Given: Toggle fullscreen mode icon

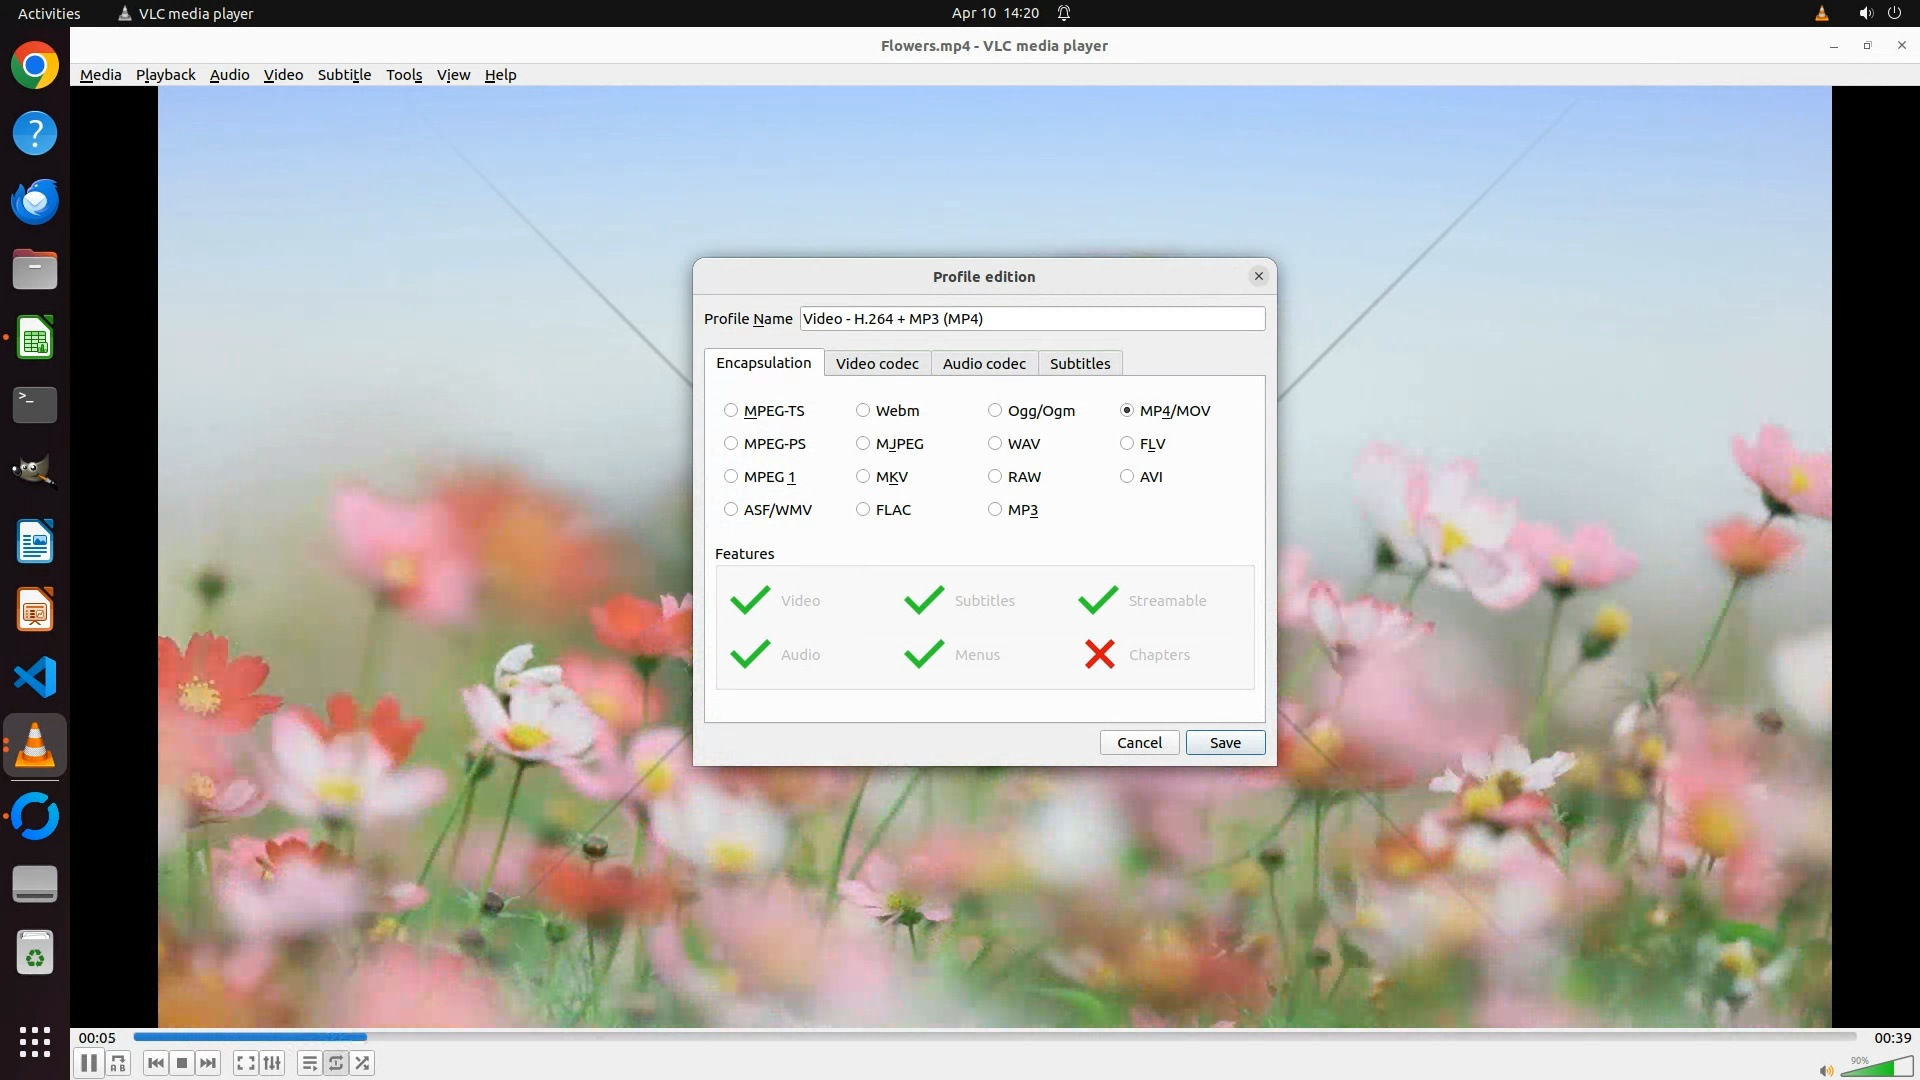Looking at the screenshot, I should (245, 1063).
